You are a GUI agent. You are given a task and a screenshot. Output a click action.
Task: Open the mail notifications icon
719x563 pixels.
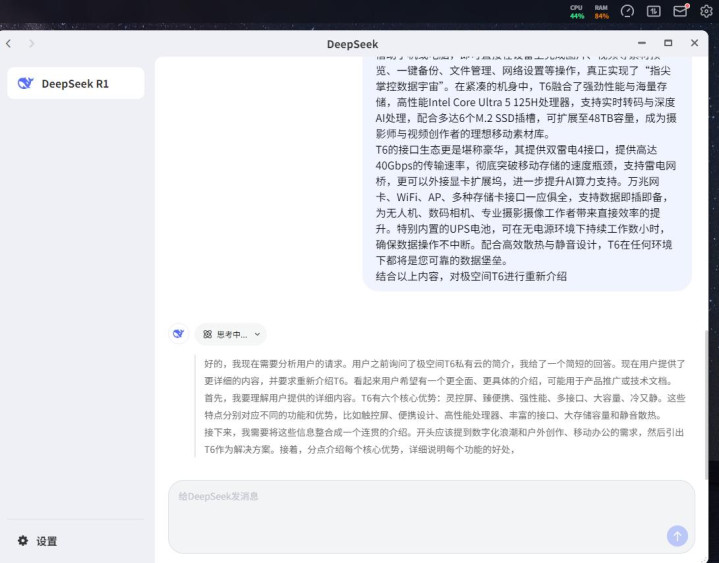(680, 11)
